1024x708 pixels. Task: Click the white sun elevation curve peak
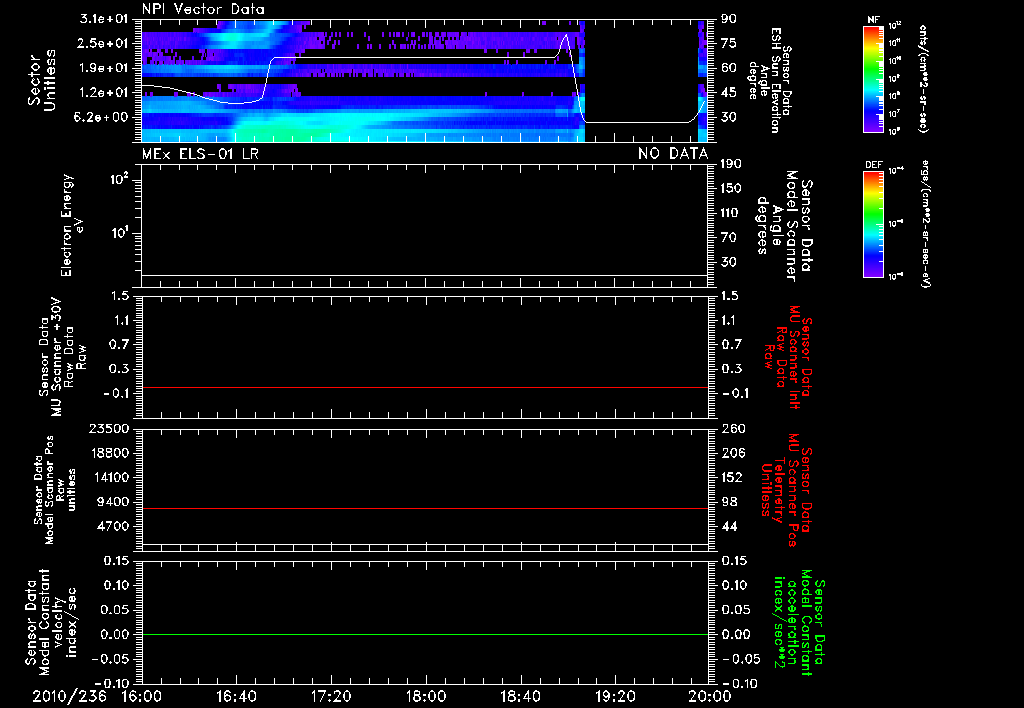(x=565, y=35)
